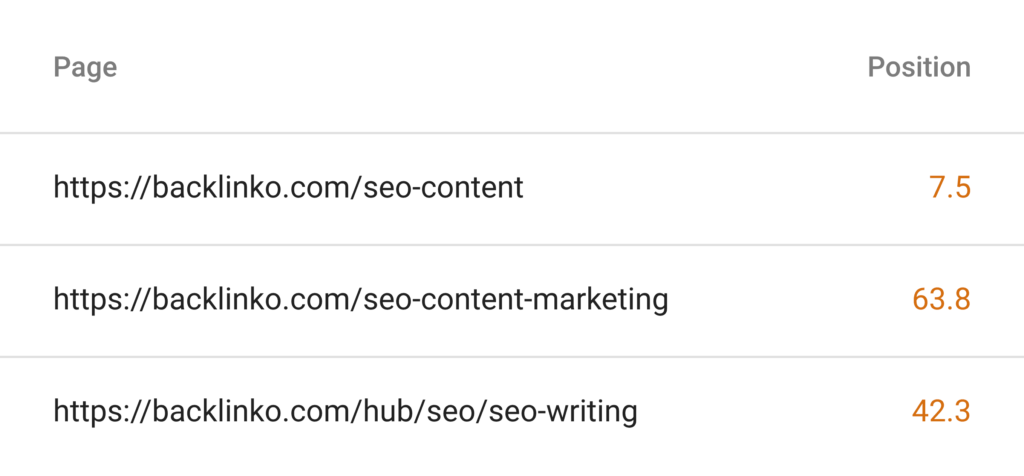Open the hub/seo/seo-writing page URL
The image size is (1024, 476).
[x=345, y=410]
